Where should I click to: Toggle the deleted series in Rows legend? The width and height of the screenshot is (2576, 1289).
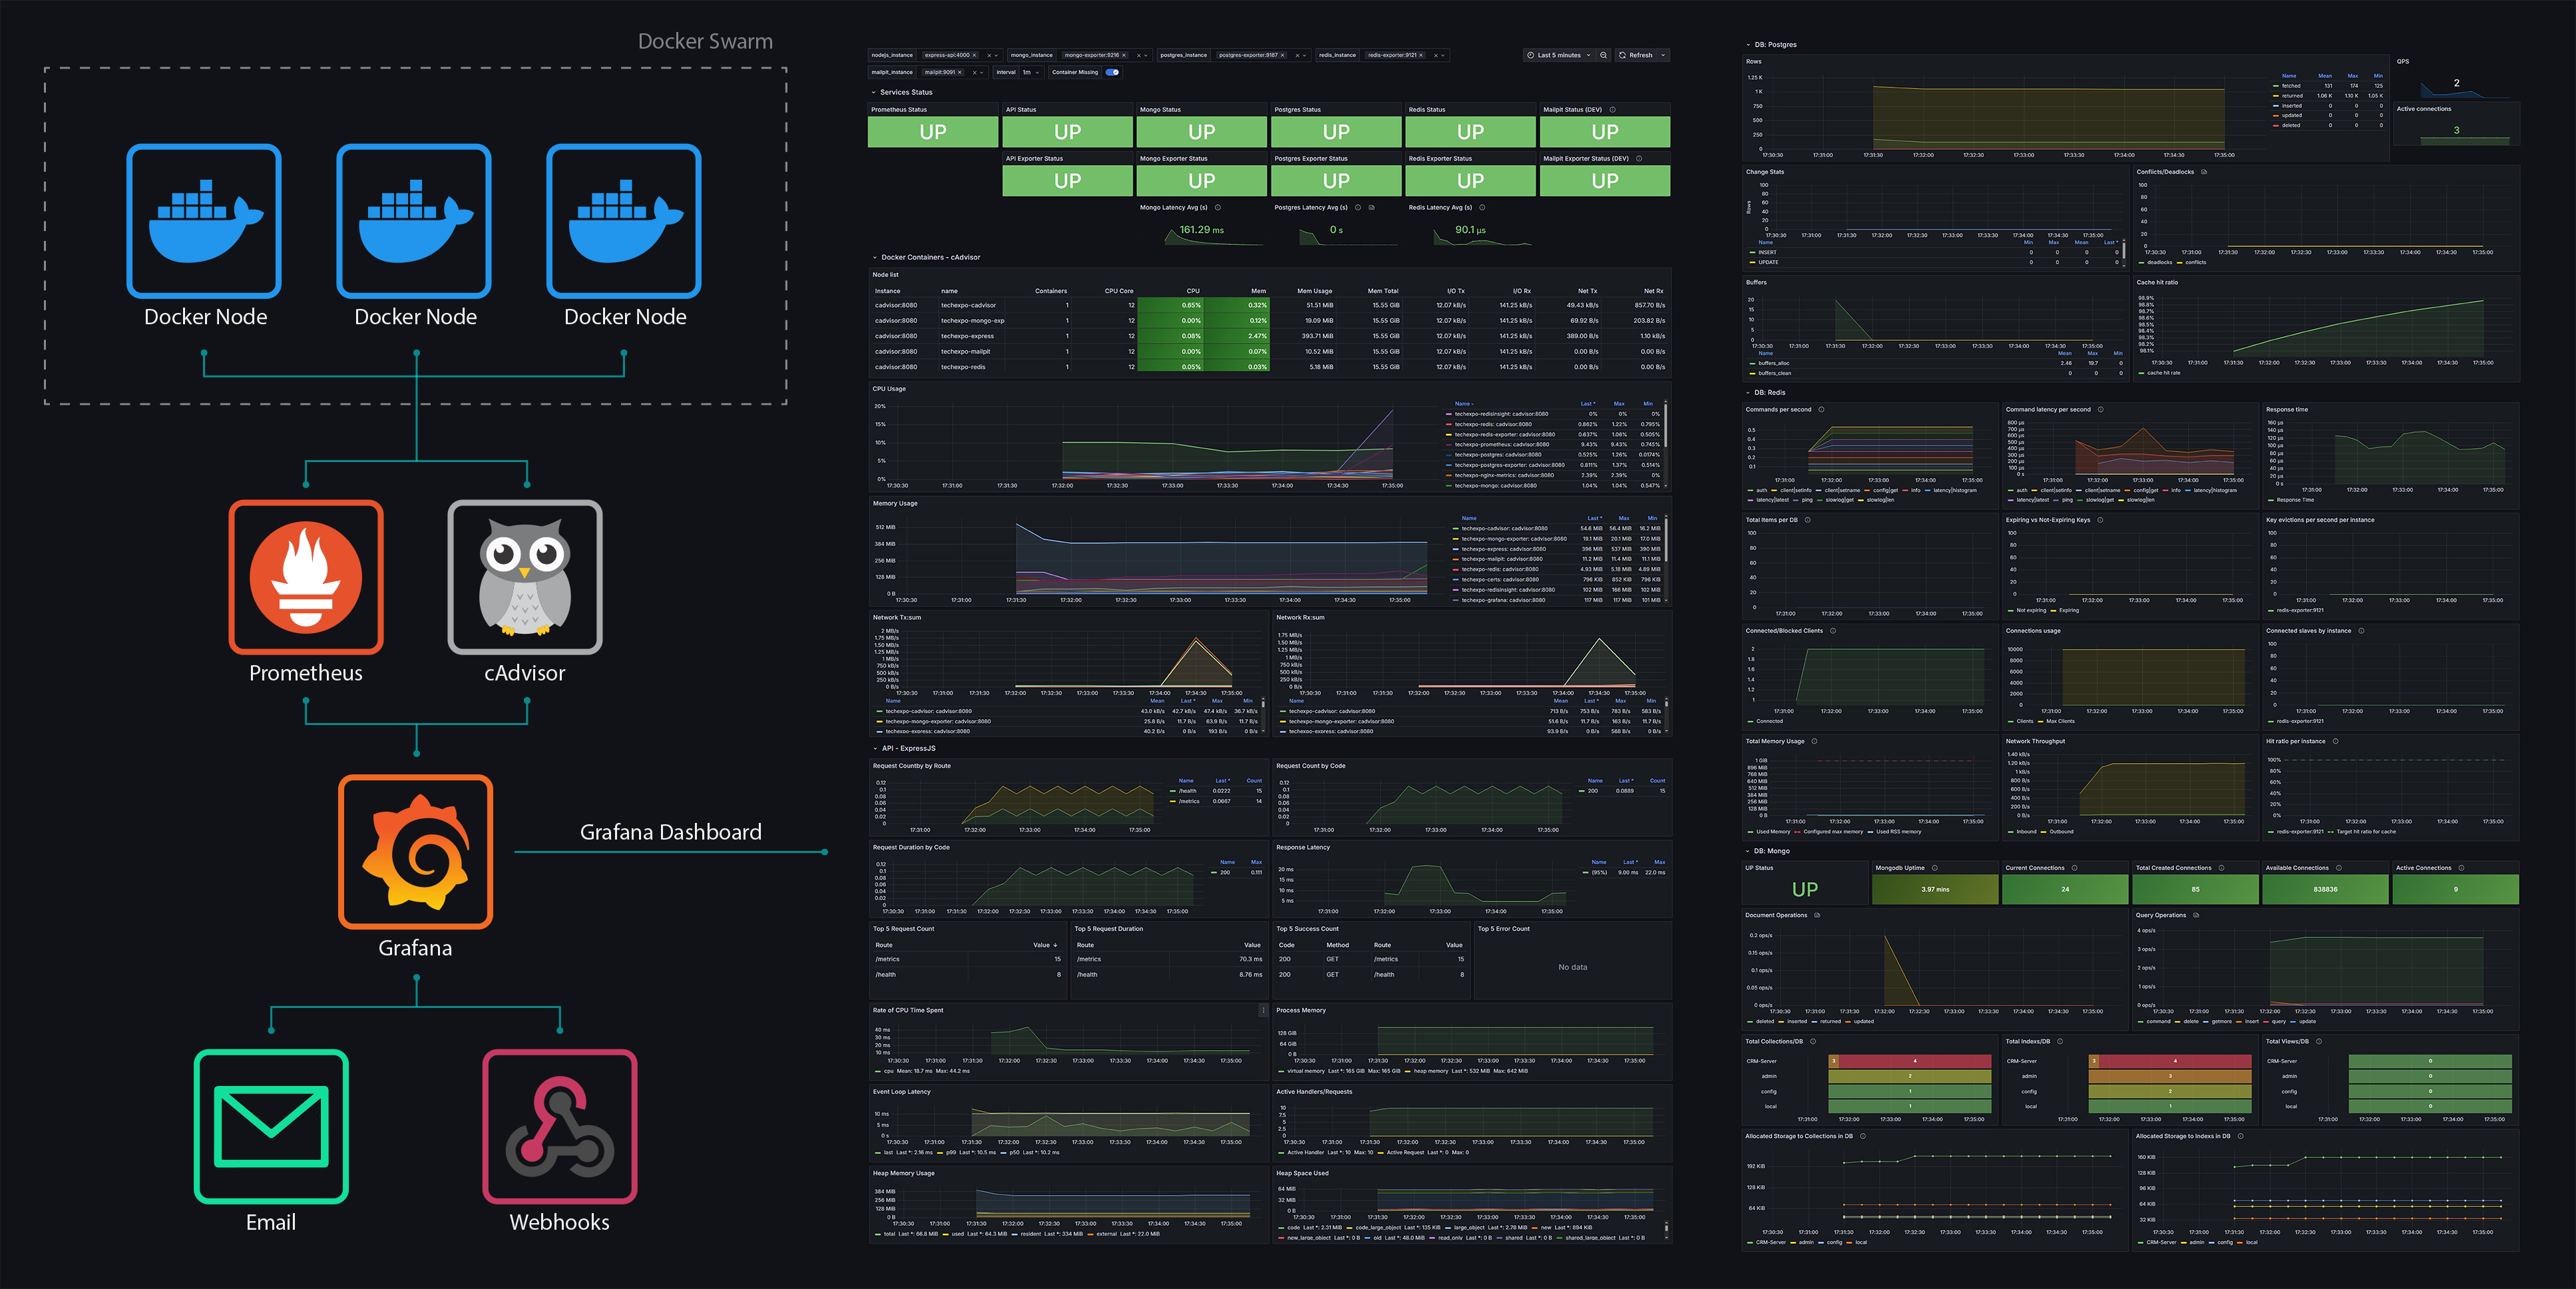pos(2286,125)
